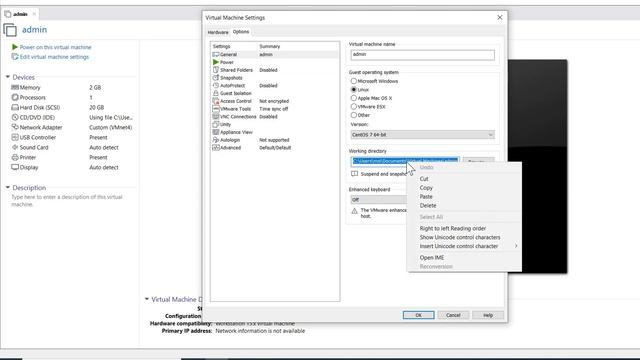Click the Network Adapter icon
This screenshot has width=640, height=360.
[x=15, y=127]
